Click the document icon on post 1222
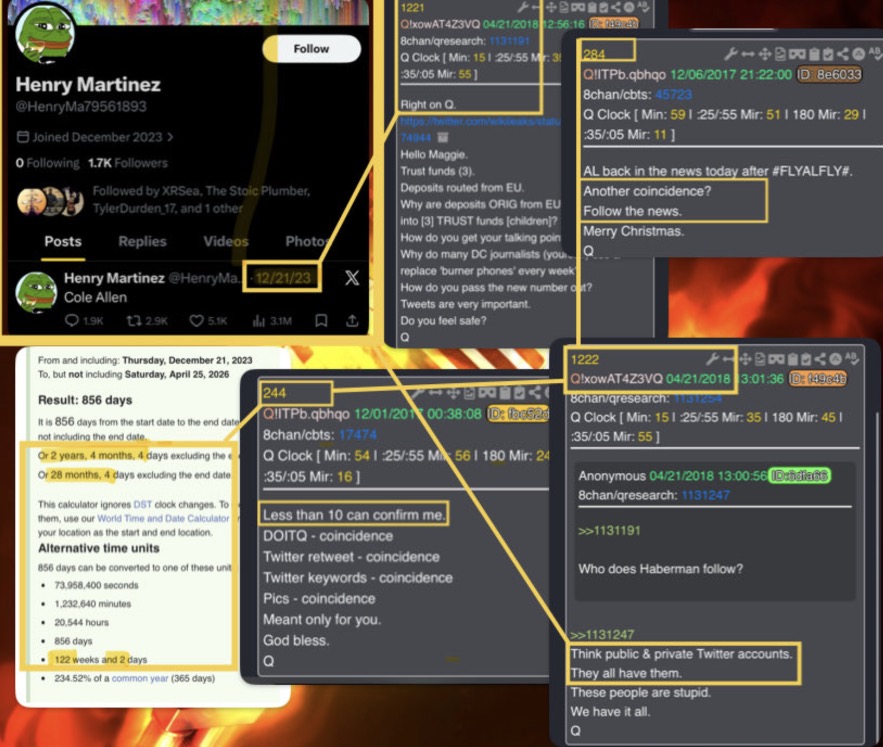Screen dimensions: 883x747 coord(760,359)
